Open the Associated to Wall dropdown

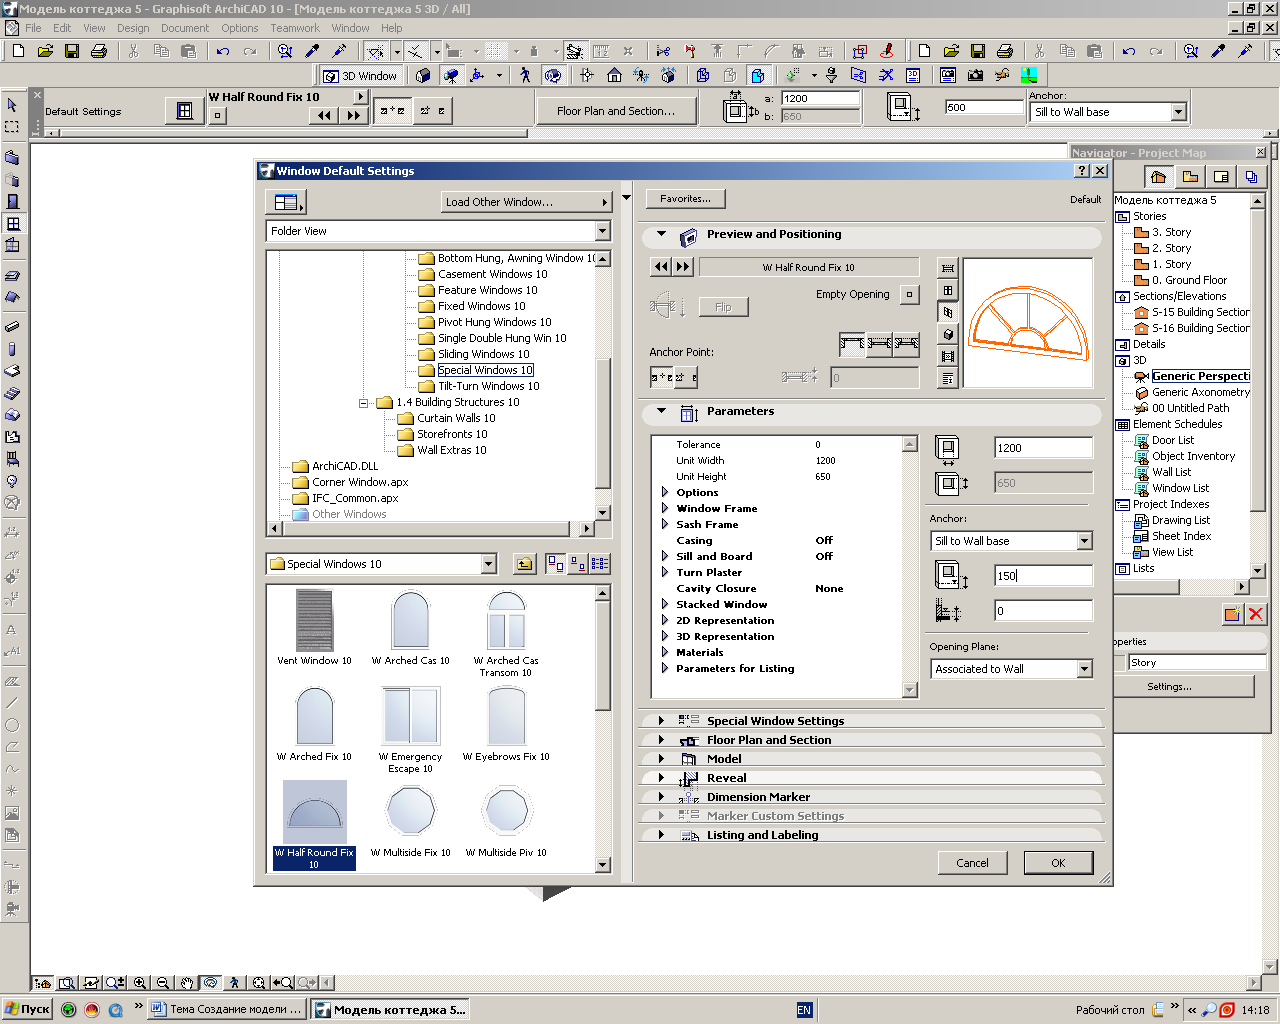tap(1084, 669)
